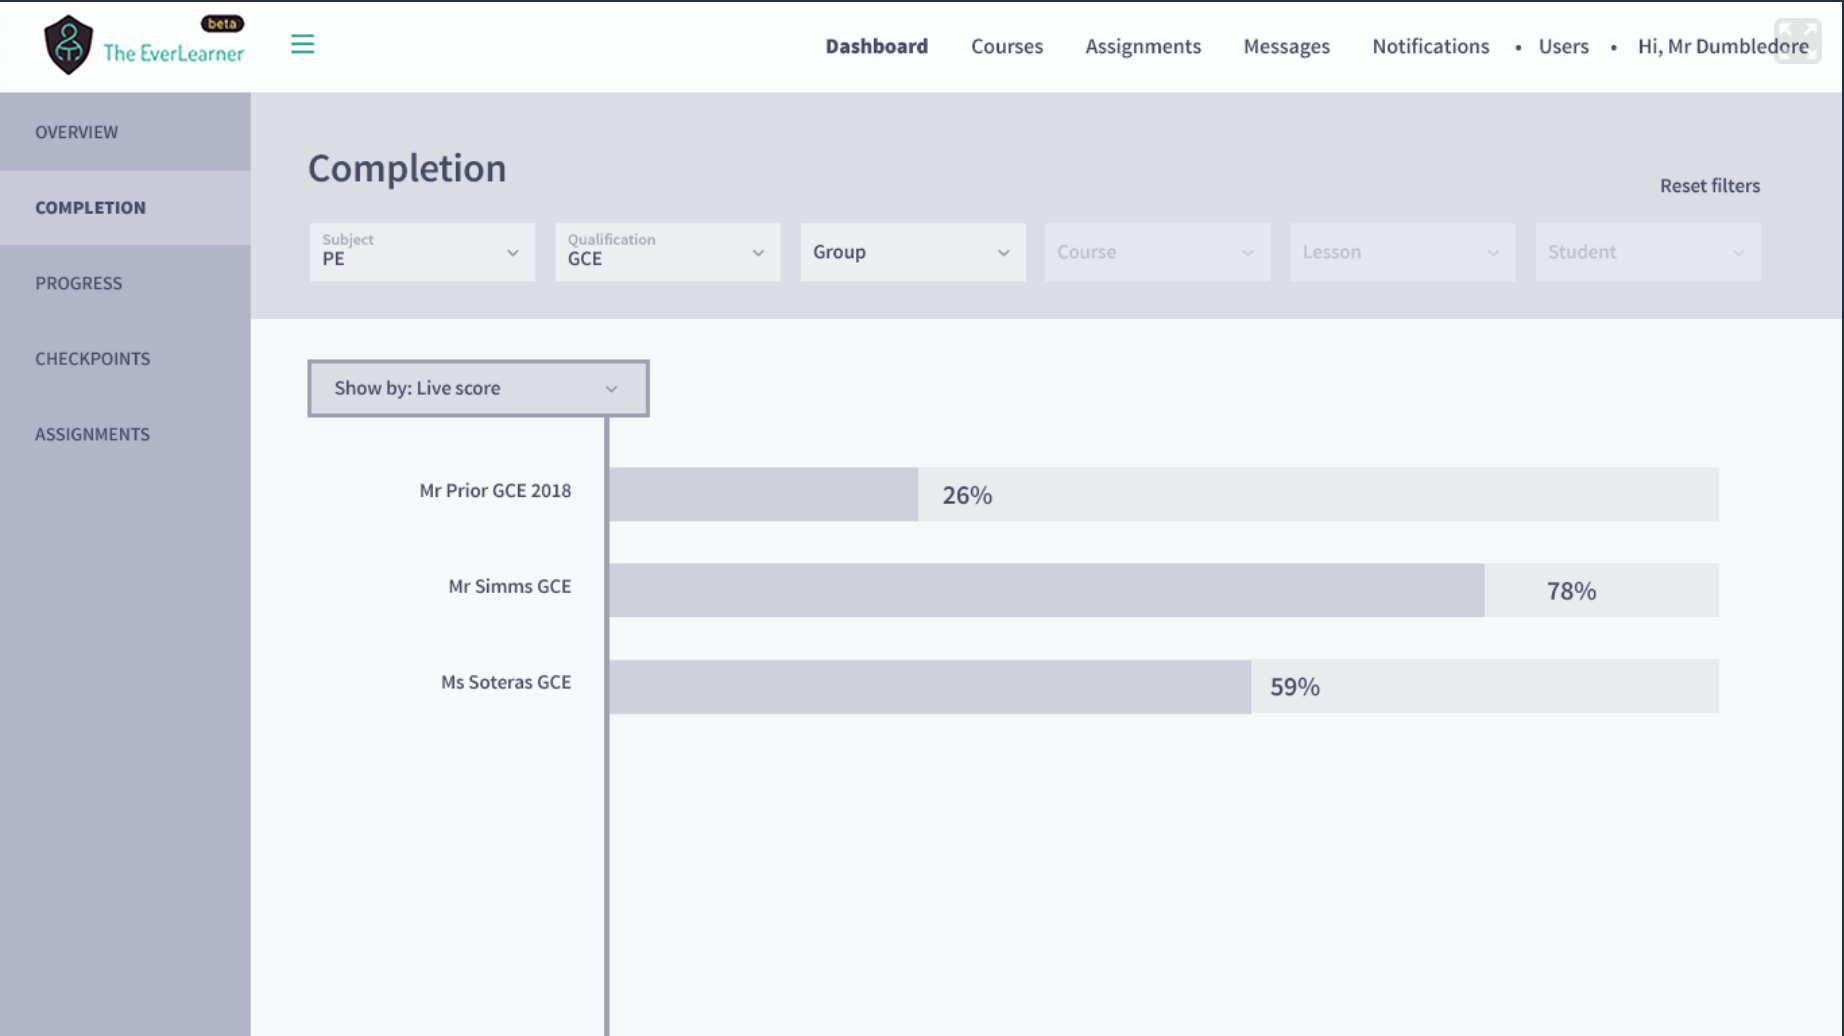Select the Progress sidebar tab

point(125,283)
